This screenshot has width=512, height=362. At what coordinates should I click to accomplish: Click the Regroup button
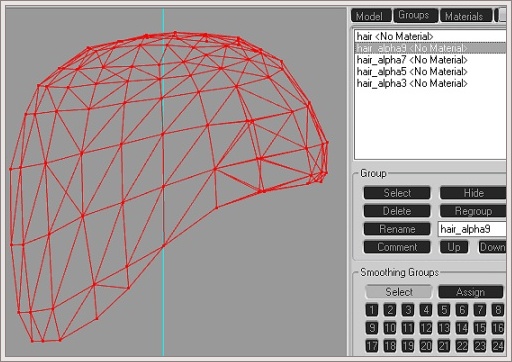click(473, 211)
